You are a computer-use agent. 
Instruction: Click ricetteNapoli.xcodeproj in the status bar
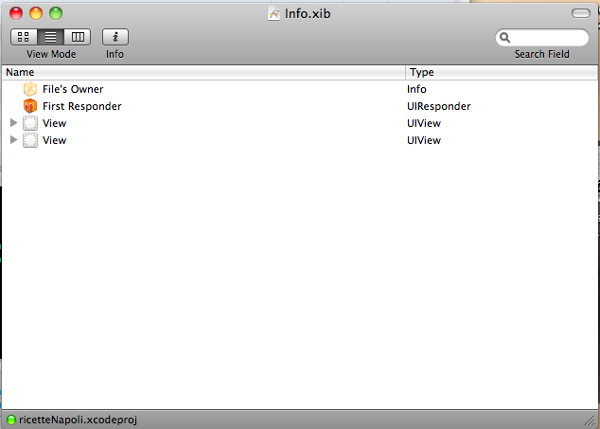pos(78,420)
